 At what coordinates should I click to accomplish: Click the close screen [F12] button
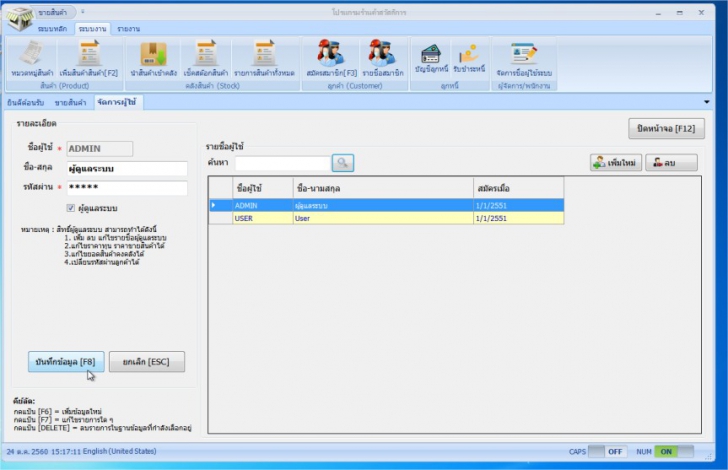(x=666, y=129)
